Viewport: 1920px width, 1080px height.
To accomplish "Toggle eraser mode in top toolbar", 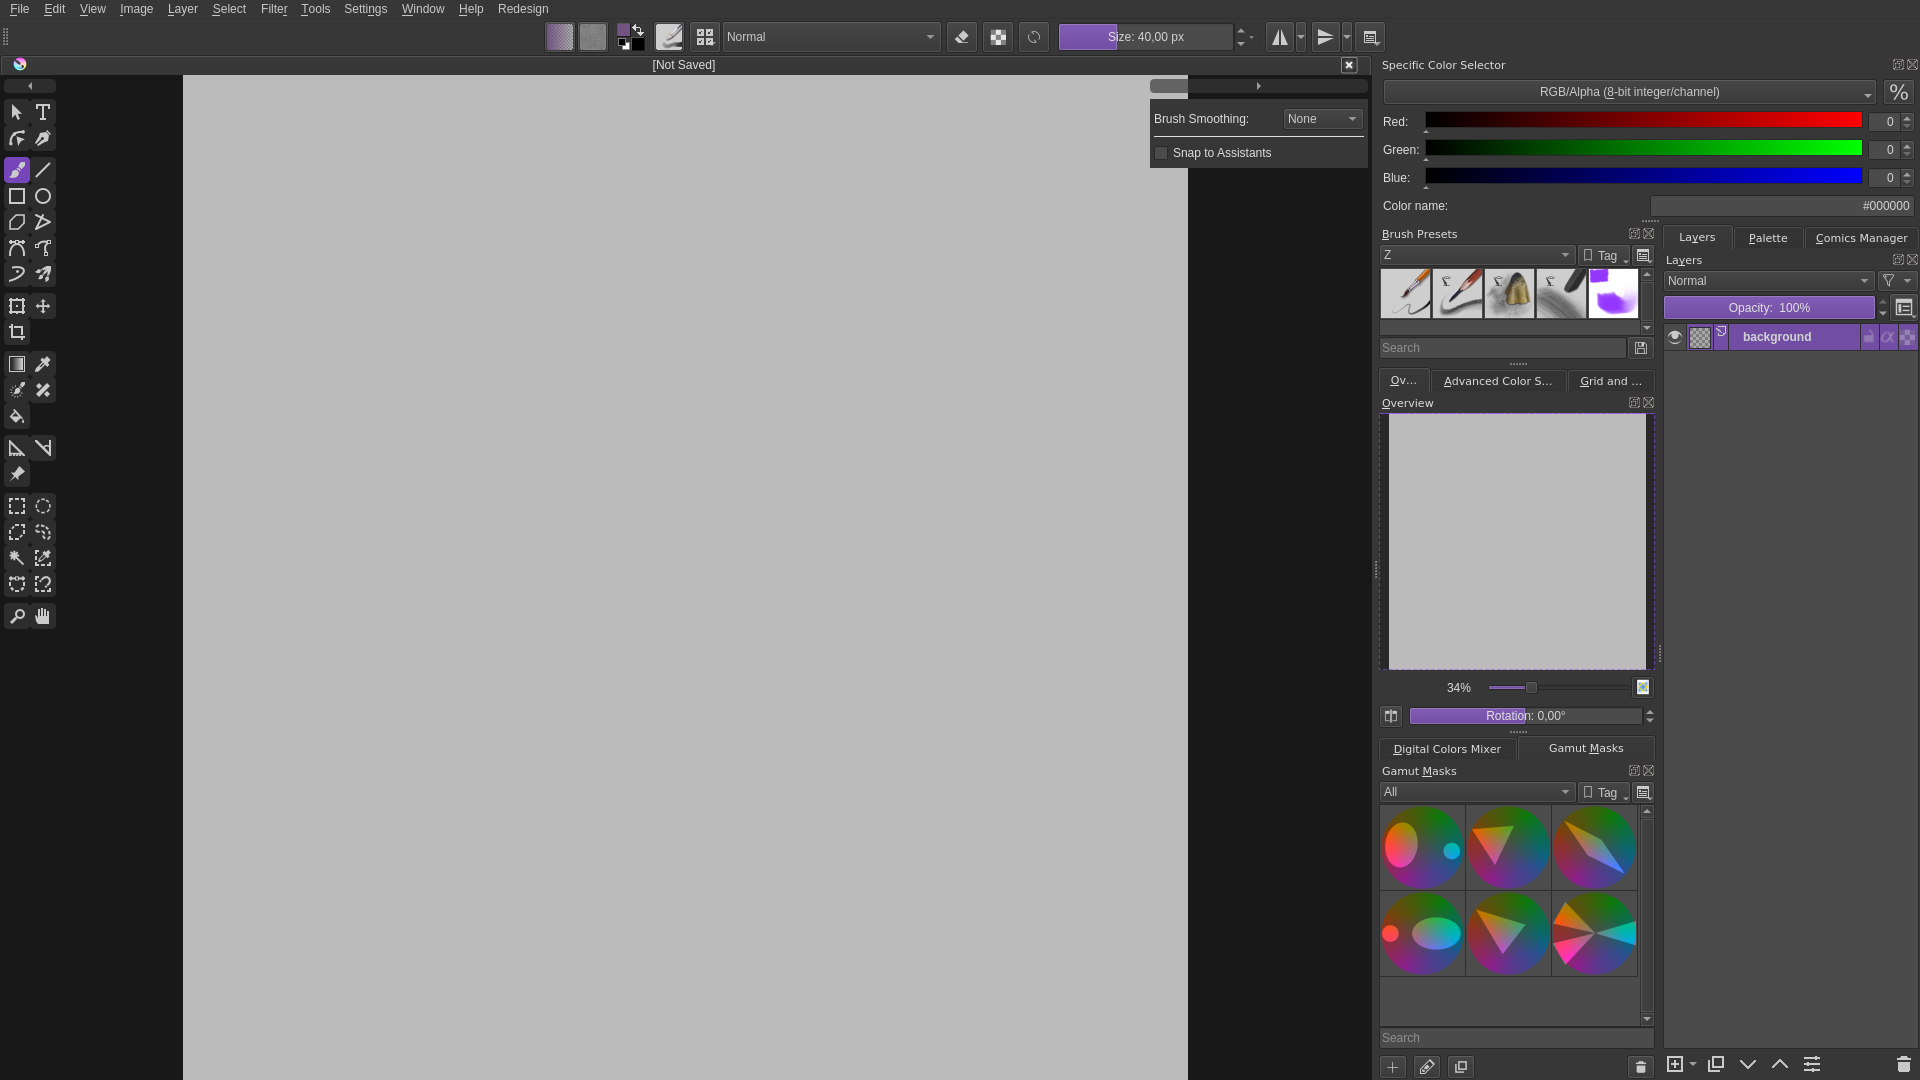I will pyautogui.click(x=961, y=37).
